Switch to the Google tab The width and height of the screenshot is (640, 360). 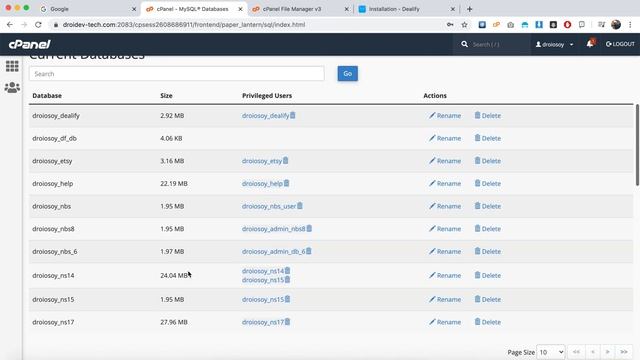coord(88,9)
